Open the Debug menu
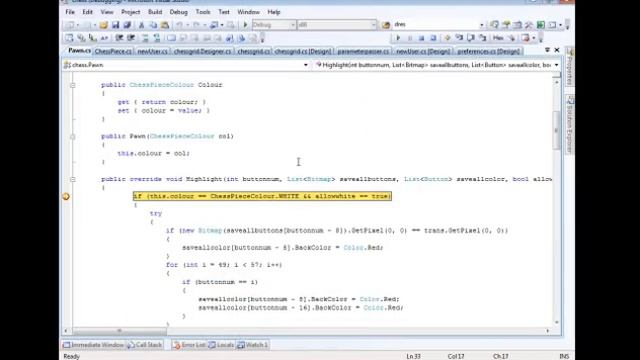The width and height of the screenshot is (640, 360). (178, 12)
